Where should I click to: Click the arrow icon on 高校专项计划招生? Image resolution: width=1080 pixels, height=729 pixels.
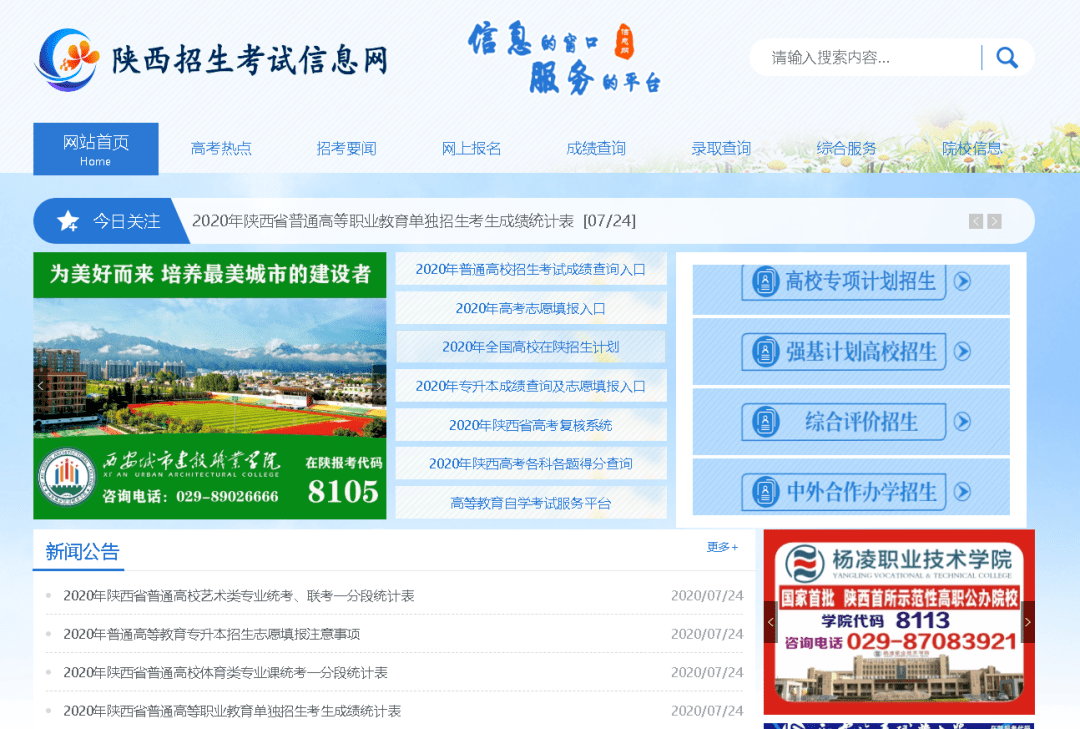click(962, 281)
